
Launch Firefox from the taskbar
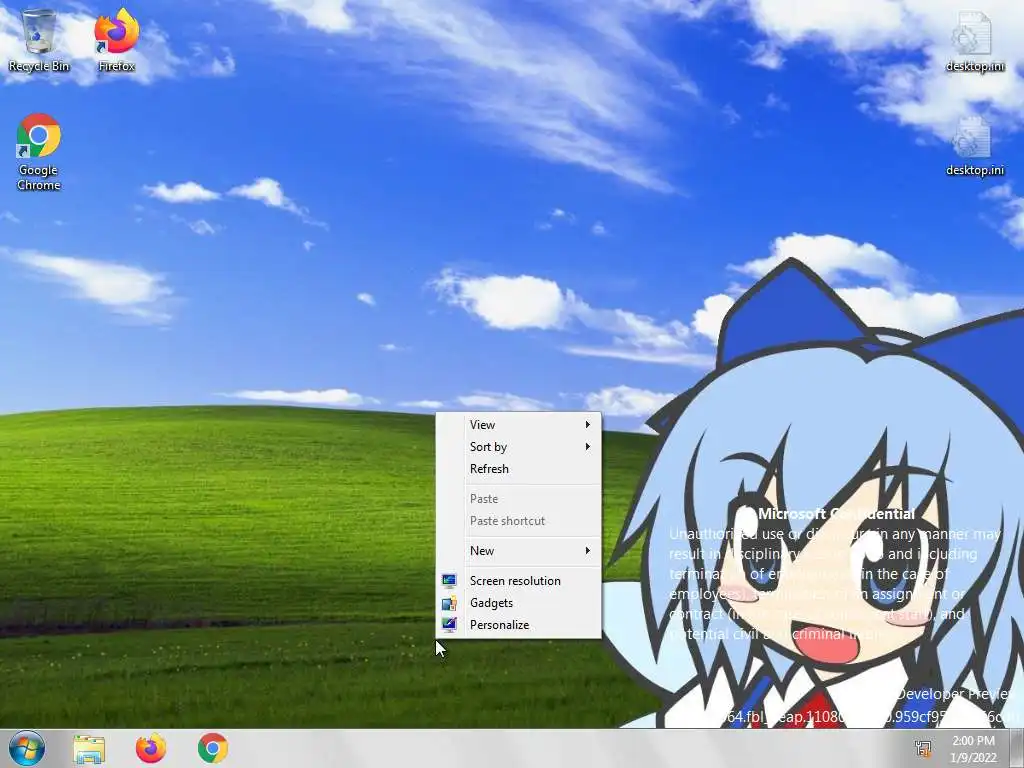[x=151, y=748]
